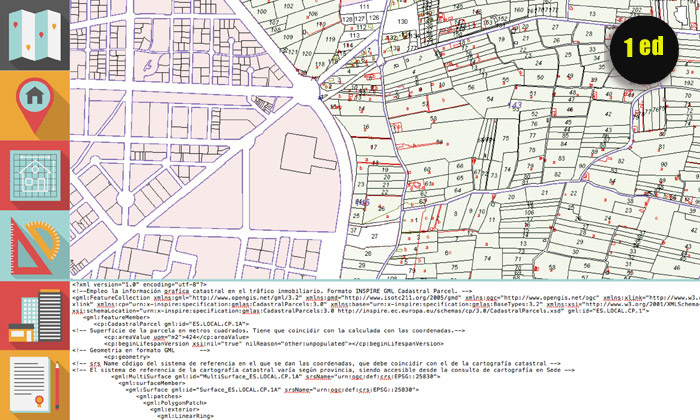The height and width of the screenshot is (420, 700).
Task: Click the gml:LinearRing tag line
Action: point(185,416)
